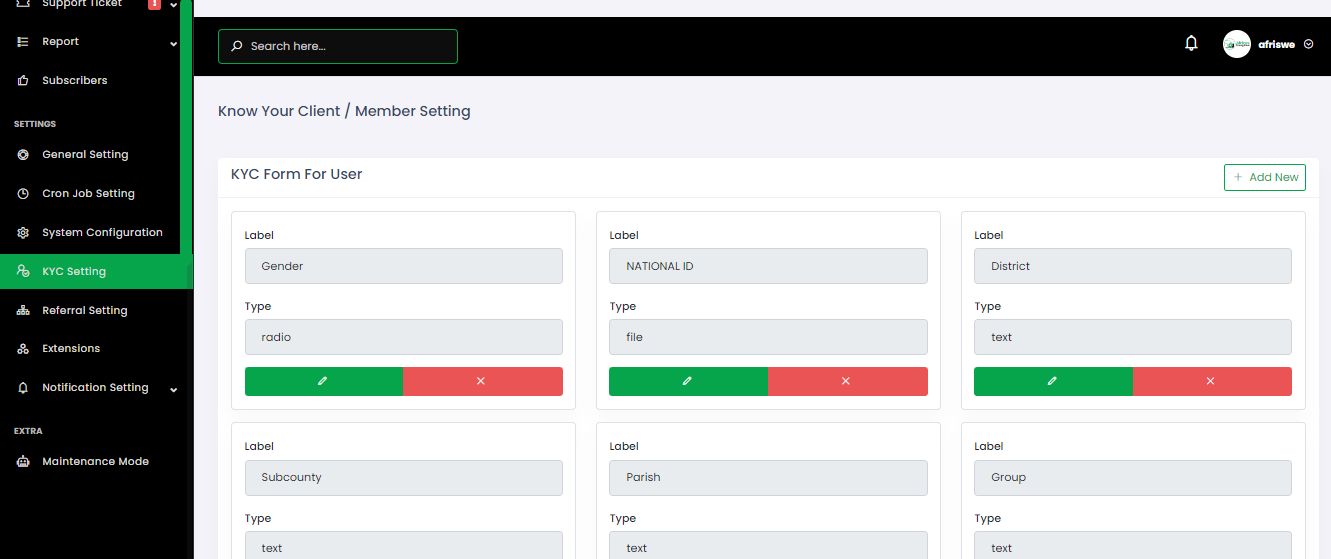Click the Support Ticket alert badge
The width and height of the screenshot is (1331, 559).
point(154,4)
